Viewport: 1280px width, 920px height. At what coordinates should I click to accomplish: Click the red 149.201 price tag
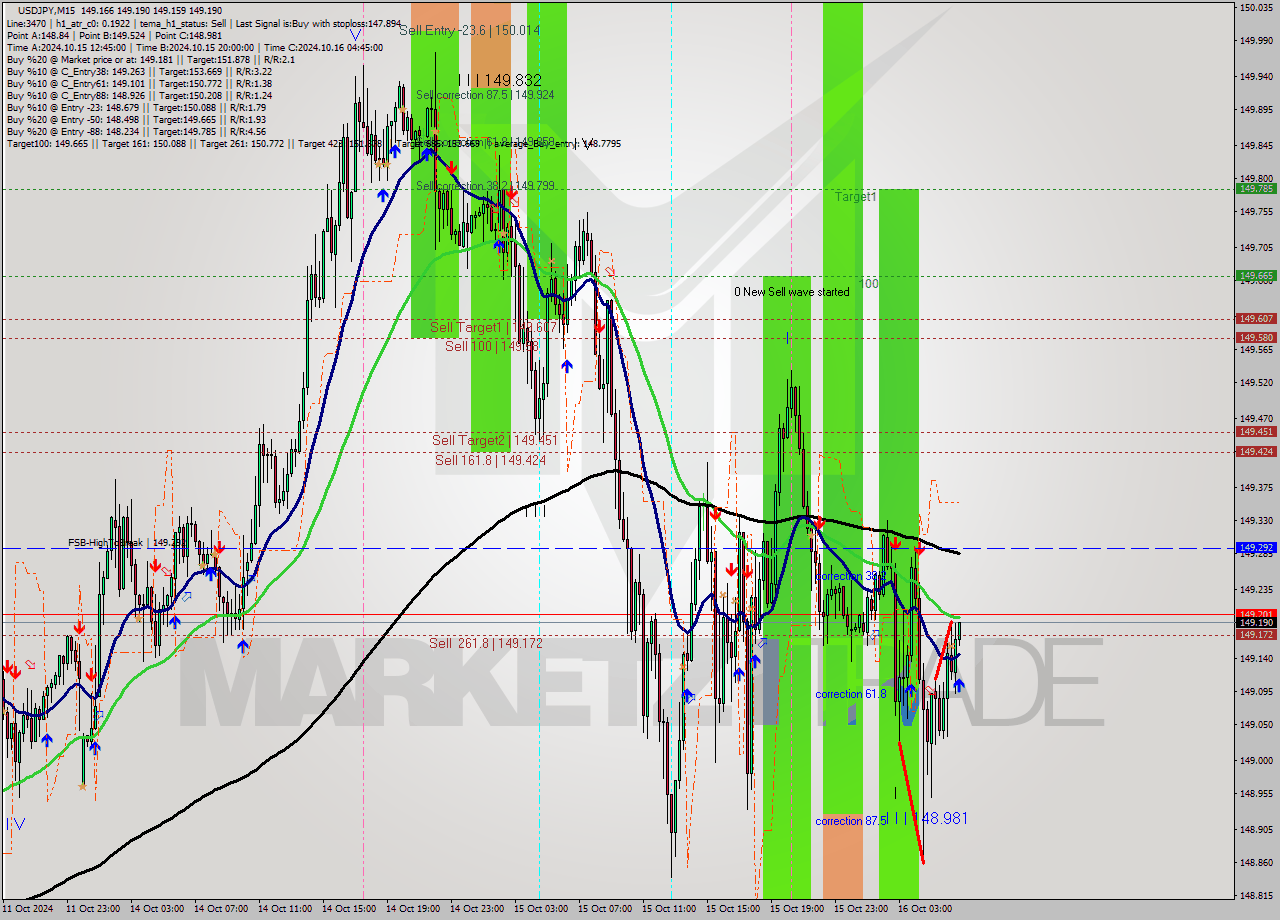[x=1256, y=614]
